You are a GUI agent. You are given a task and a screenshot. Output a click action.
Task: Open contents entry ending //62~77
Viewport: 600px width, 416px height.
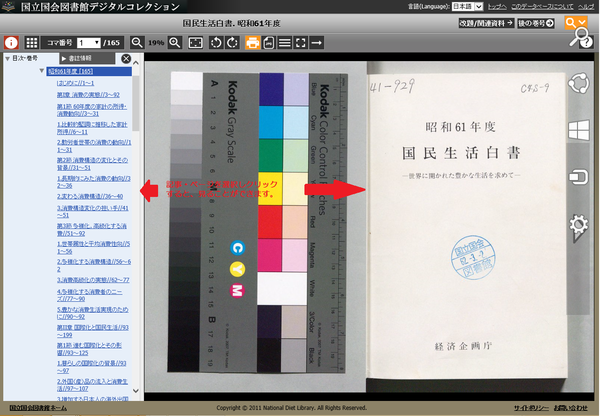pyautogui.click(x=93, y=280)
